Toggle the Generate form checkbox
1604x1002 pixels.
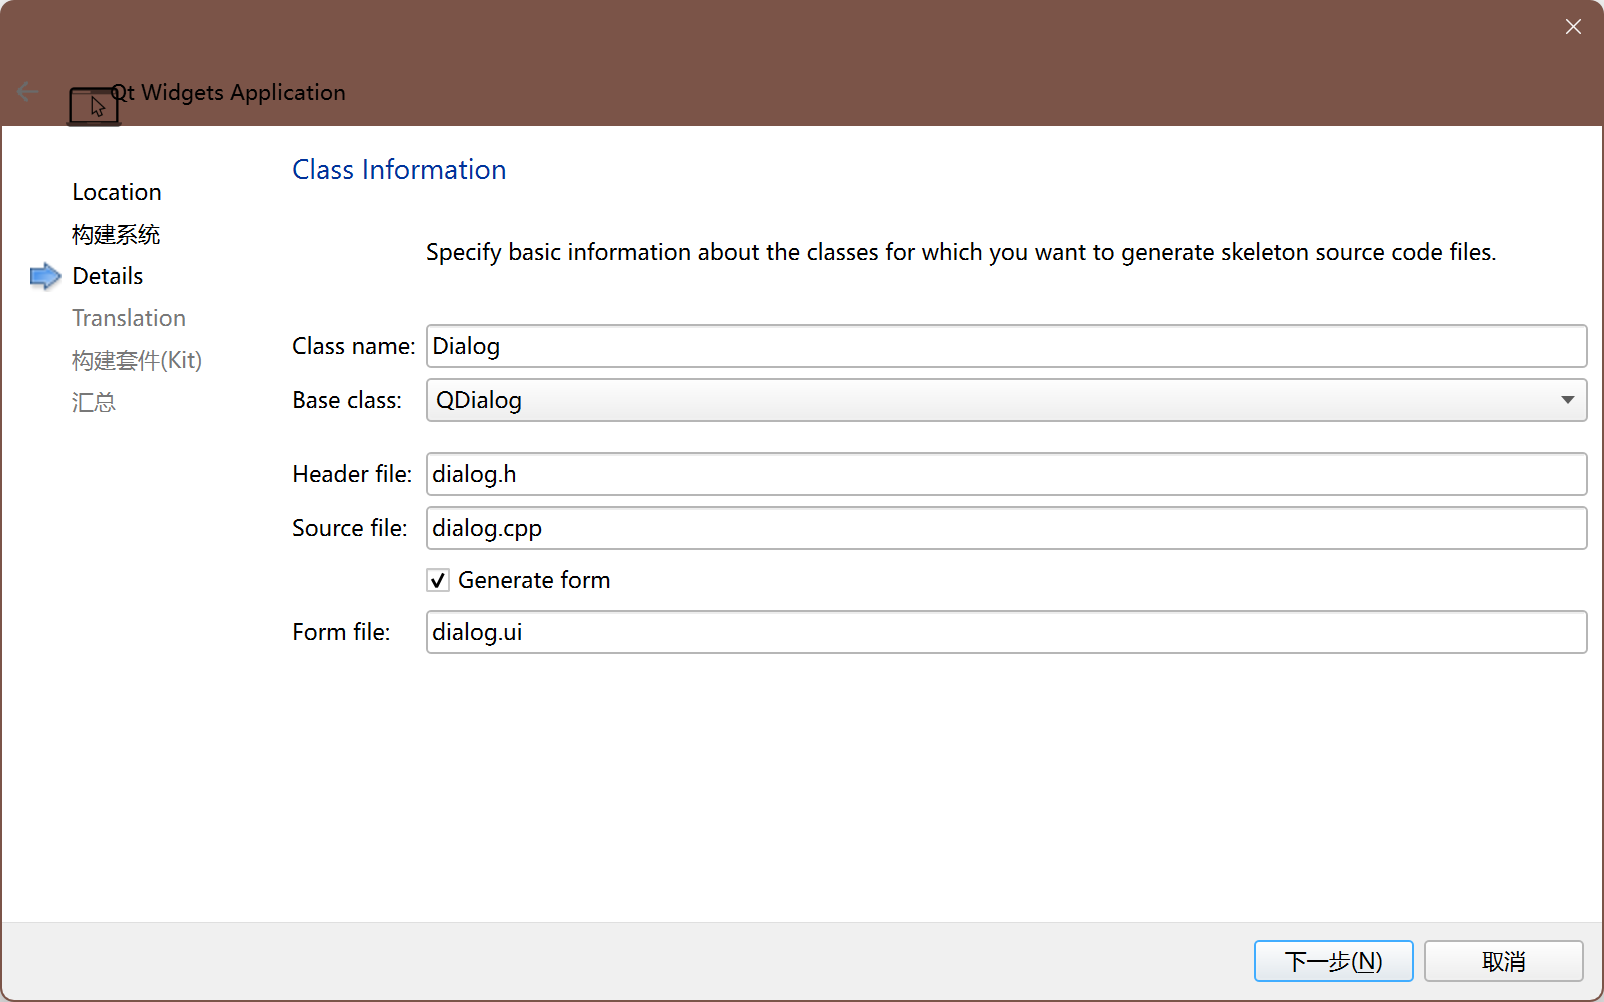[x=438, y=580]
